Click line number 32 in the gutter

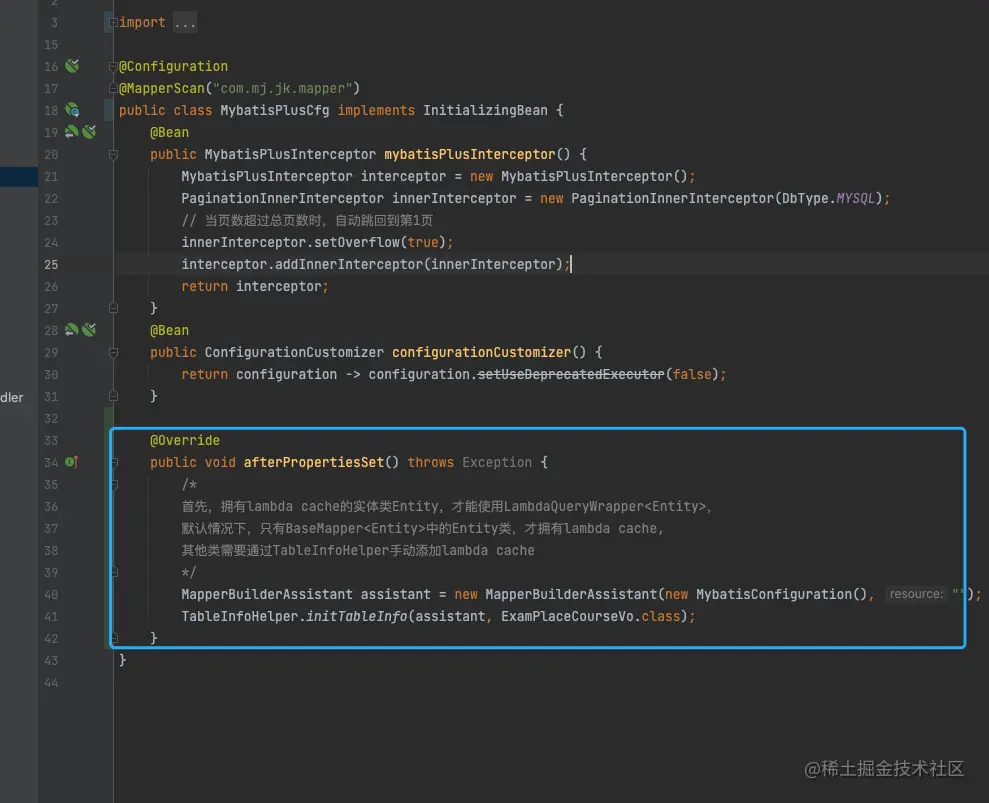point(51,419)
